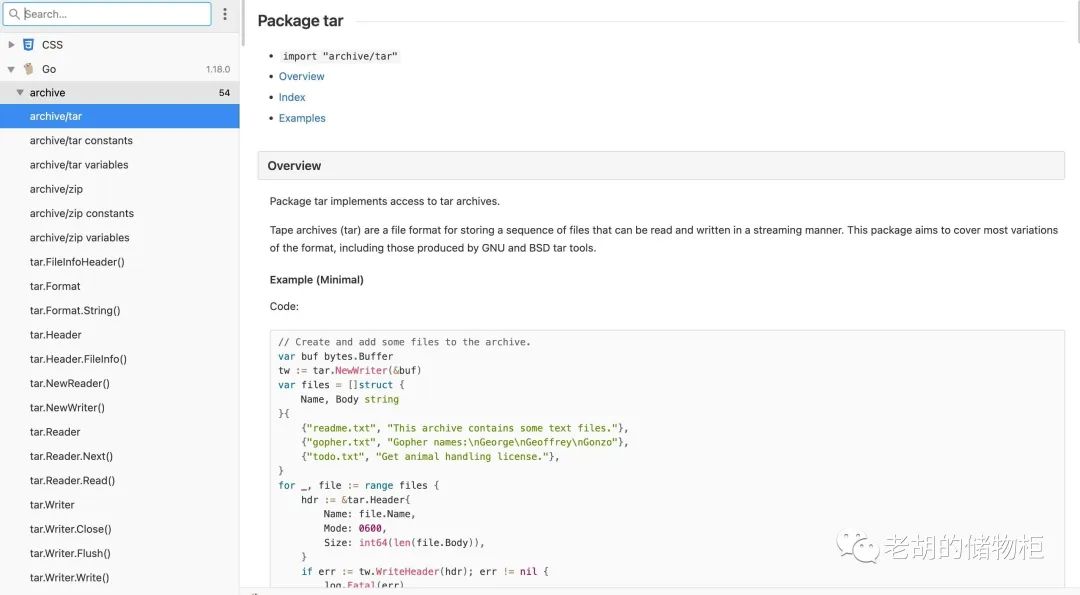
Task: Open tar.Header.FileInfo() entry
Action: click(x=120, y=359)
